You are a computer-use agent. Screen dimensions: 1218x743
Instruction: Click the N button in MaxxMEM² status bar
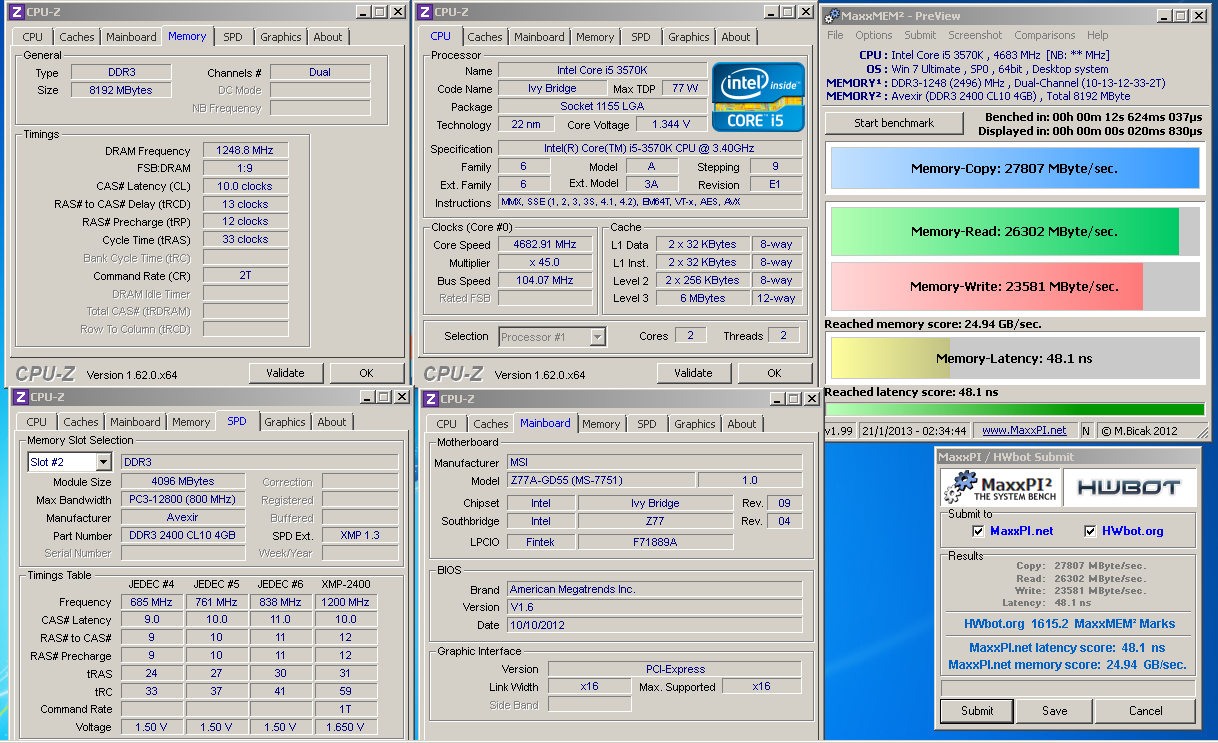click(x=1086, y=431)
